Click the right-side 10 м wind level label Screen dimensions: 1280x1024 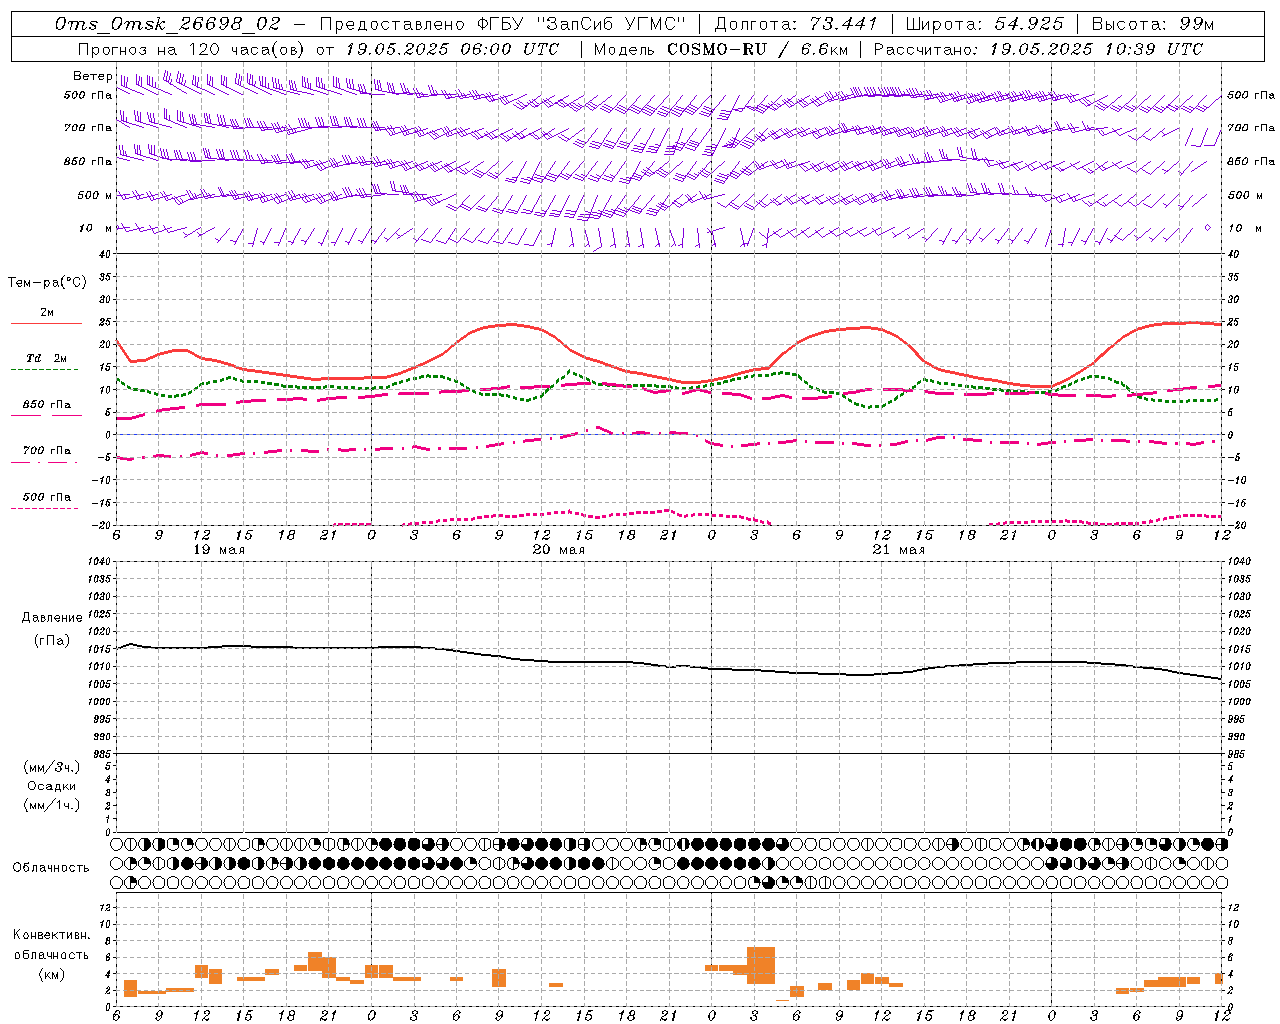point(1244,228)
